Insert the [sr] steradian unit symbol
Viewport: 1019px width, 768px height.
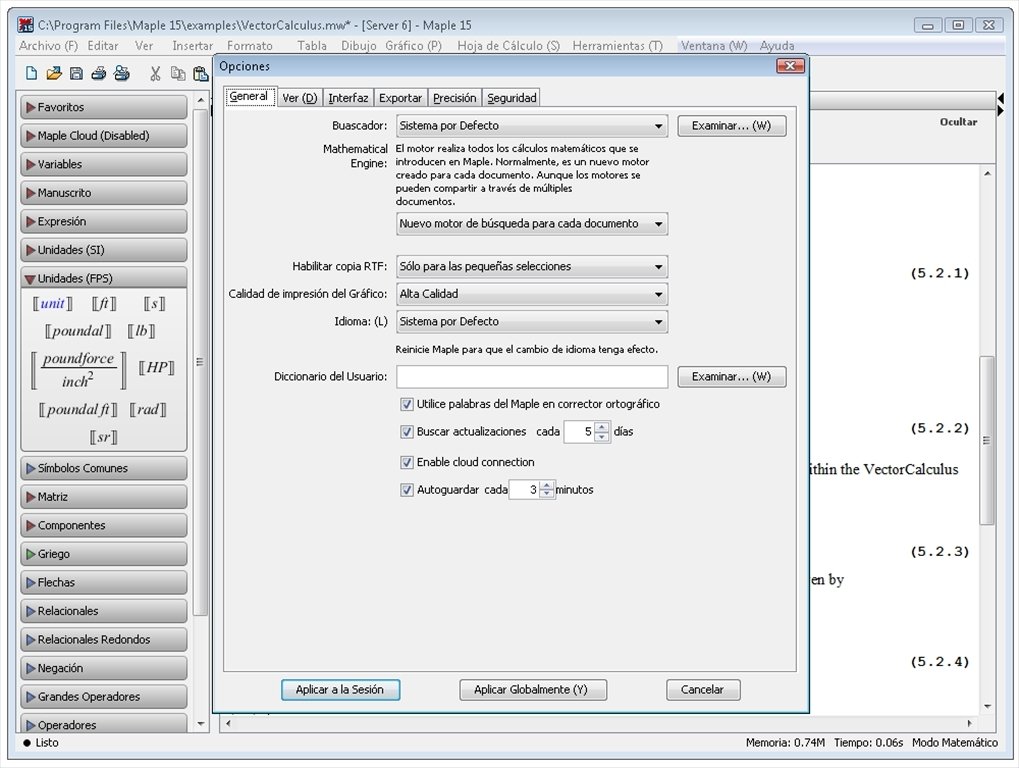coord(103,437)
